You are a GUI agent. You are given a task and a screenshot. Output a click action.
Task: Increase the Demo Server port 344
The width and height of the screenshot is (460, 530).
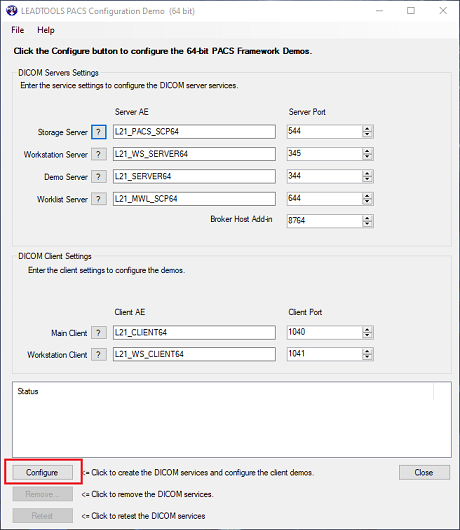pos(367,173)
